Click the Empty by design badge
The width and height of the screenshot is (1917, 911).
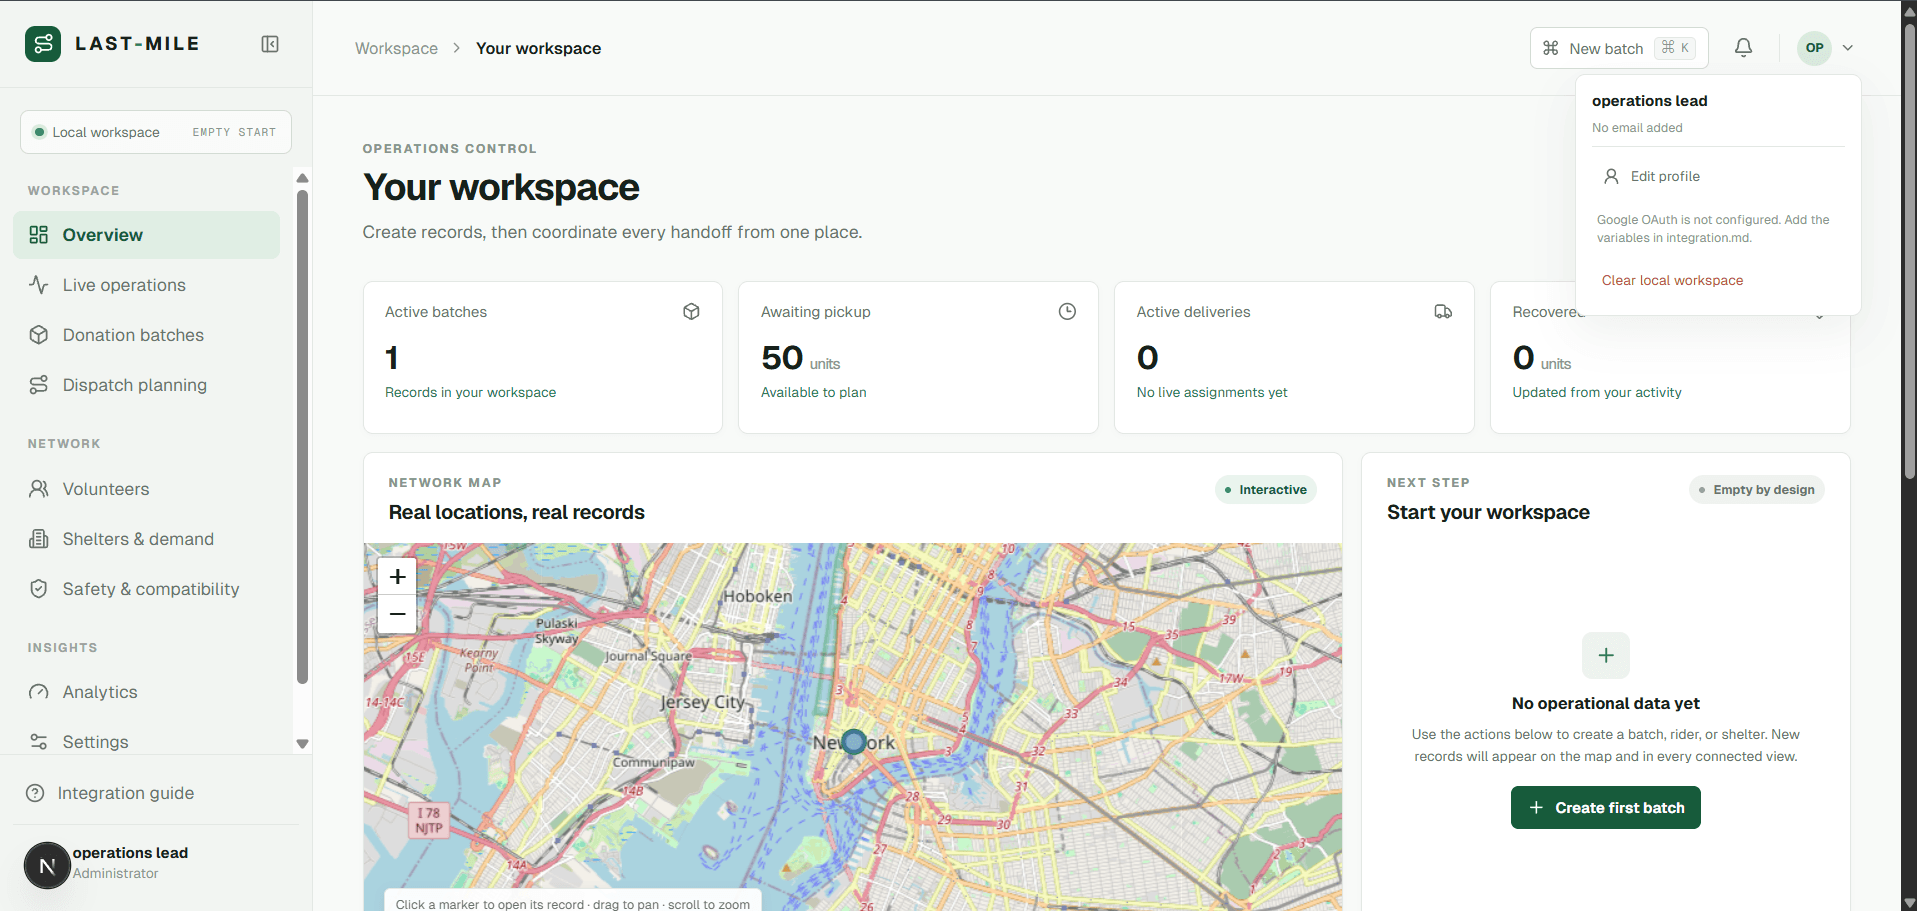(x=1757, y=490)
